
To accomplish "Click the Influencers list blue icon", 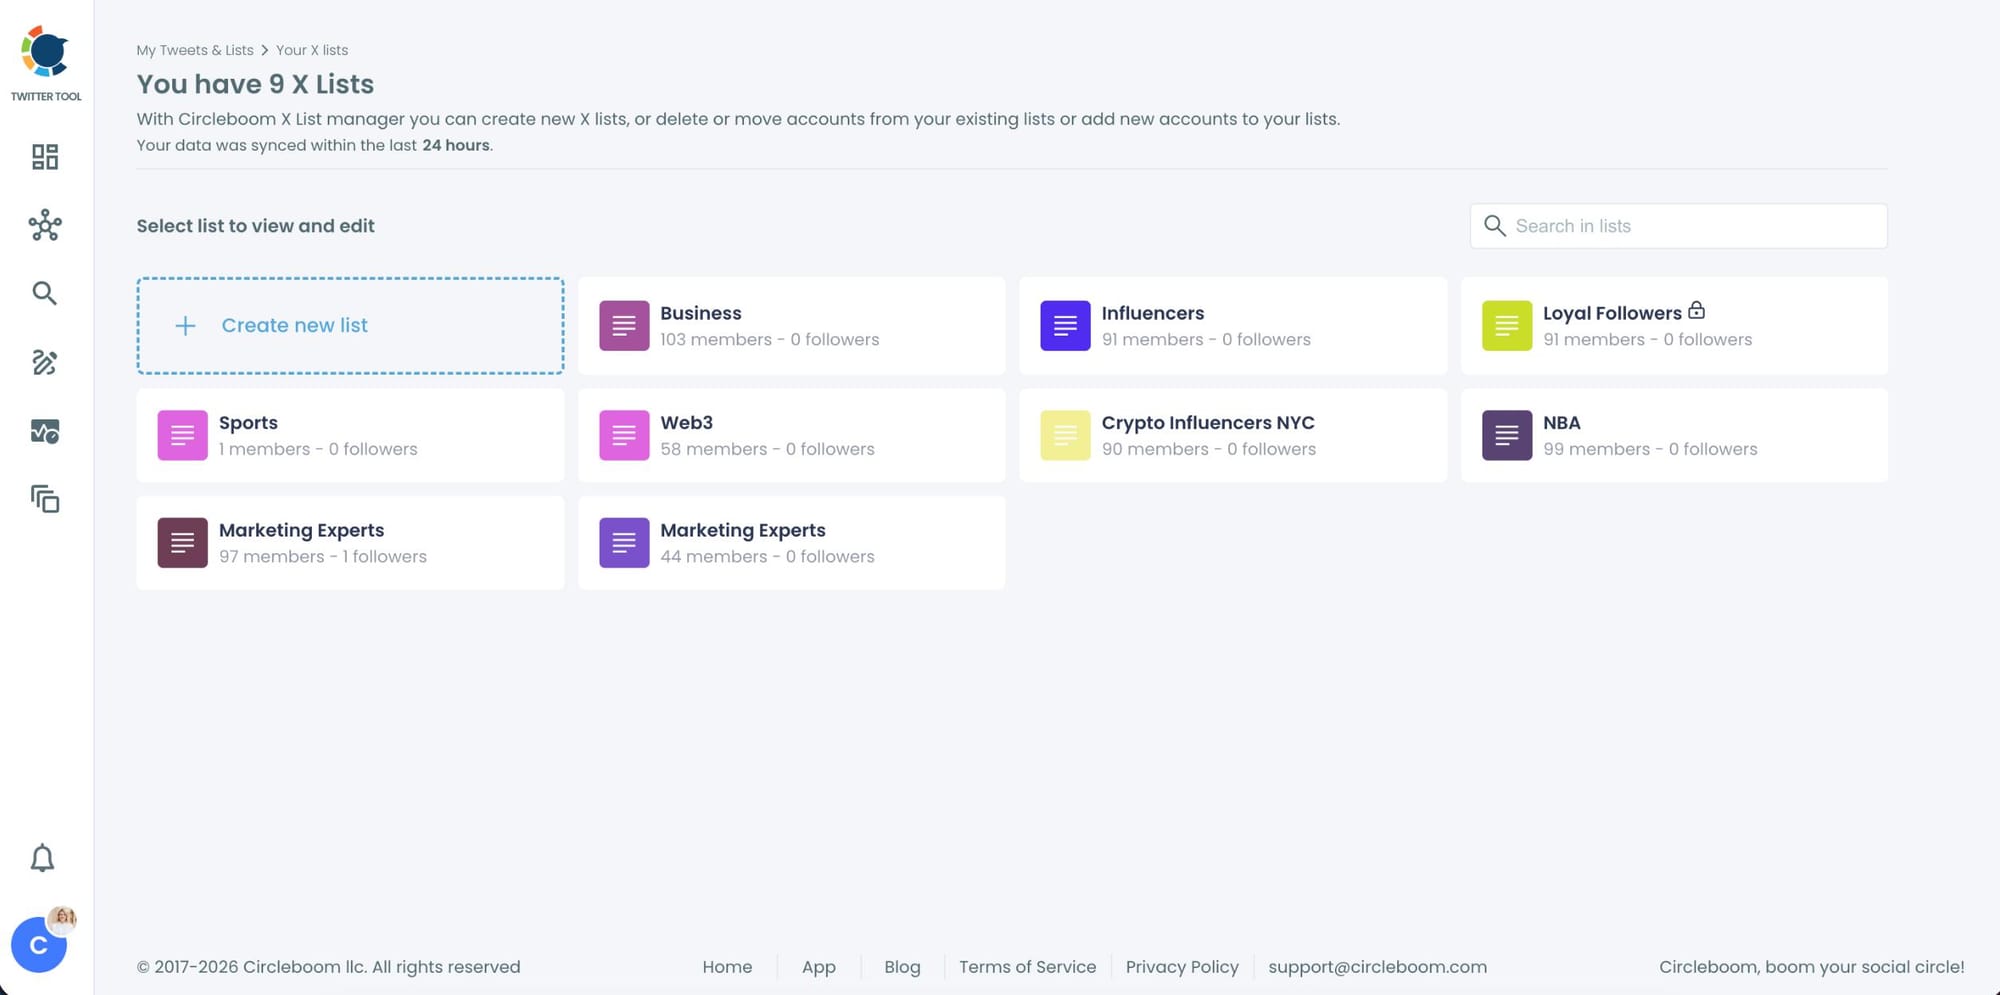I will click(x=1065, y=326).
